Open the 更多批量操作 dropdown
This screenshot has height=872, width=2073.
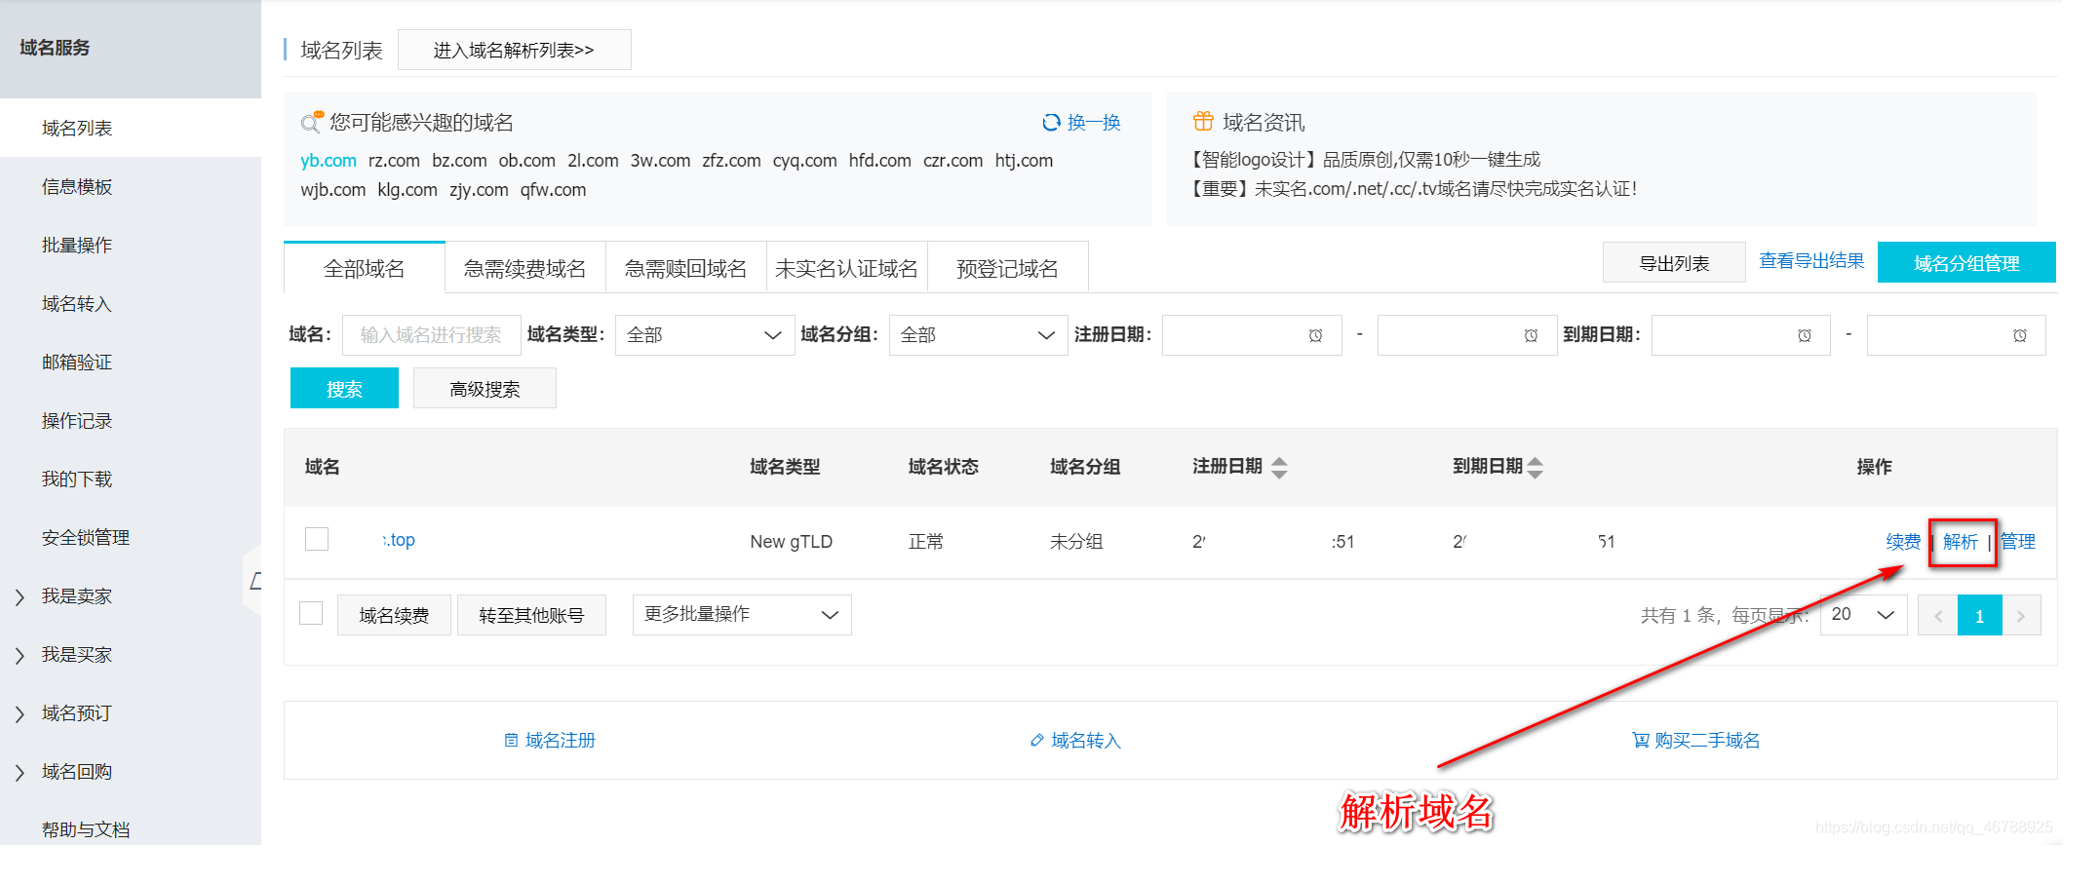pos(741,614)
